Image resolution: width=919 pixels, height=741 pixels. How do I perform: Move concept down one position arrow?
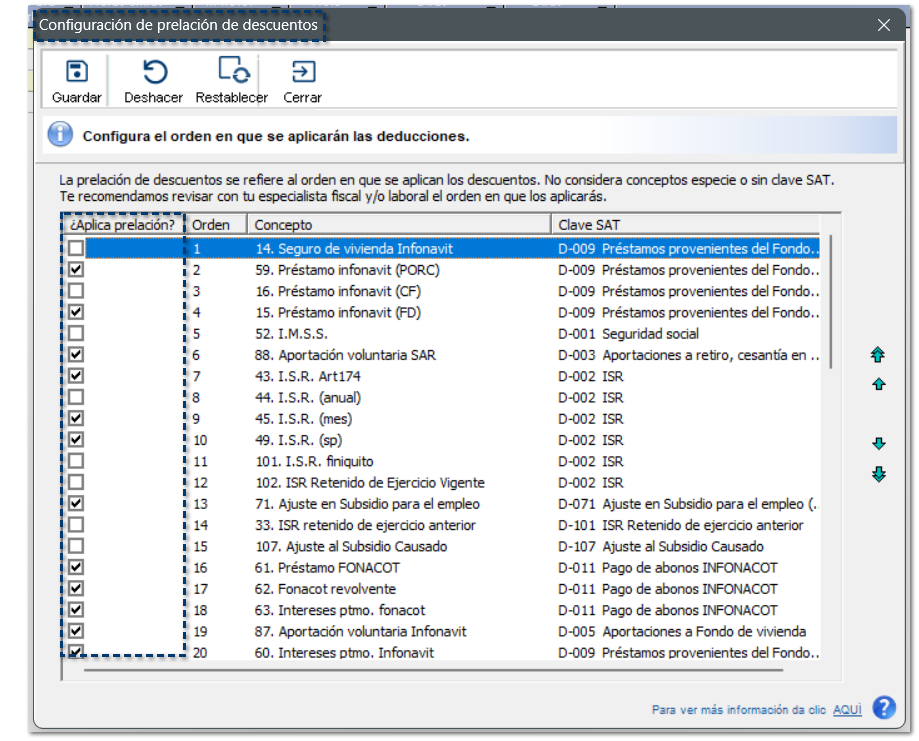point(878,444)
